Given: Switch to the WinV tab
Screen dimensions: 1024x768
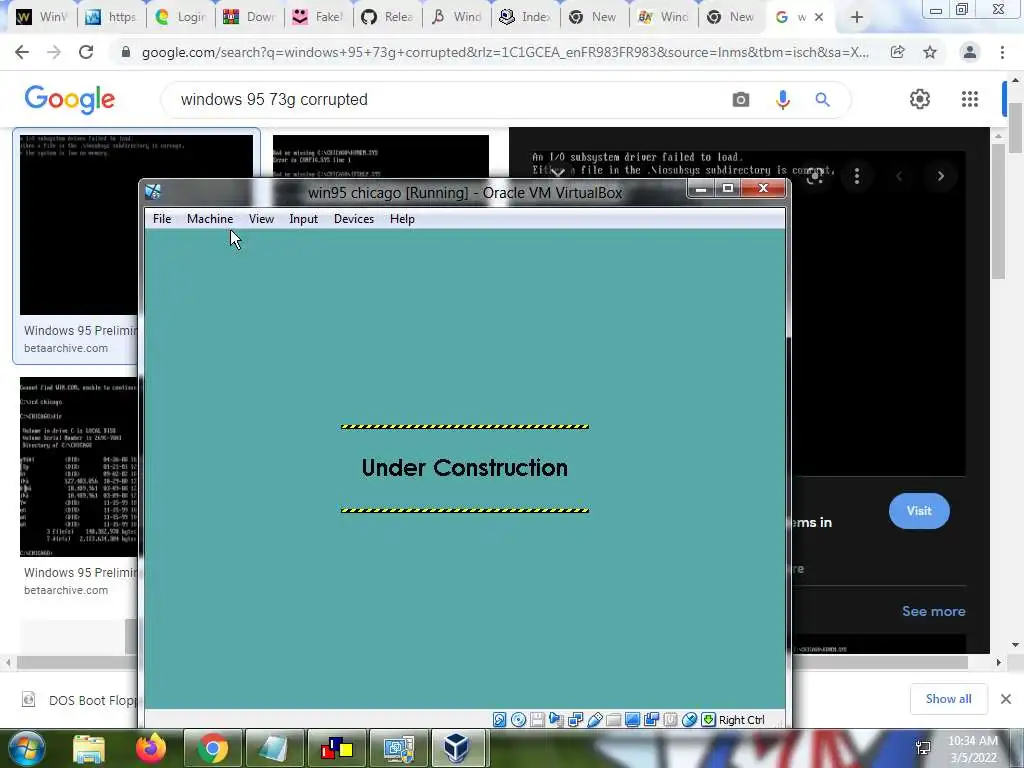Looking at the screenshot, I should (x=42, y=17).
